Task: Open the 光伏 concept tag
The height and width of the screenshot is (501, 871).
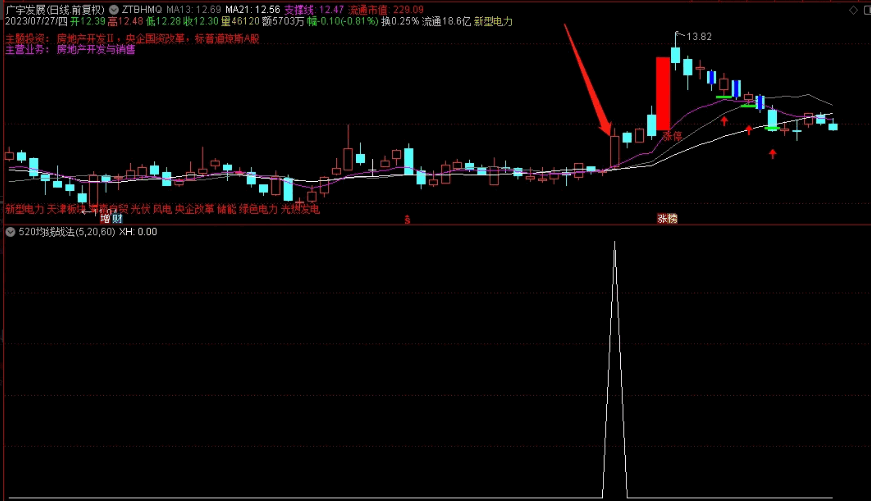Action: click(141, 209)
